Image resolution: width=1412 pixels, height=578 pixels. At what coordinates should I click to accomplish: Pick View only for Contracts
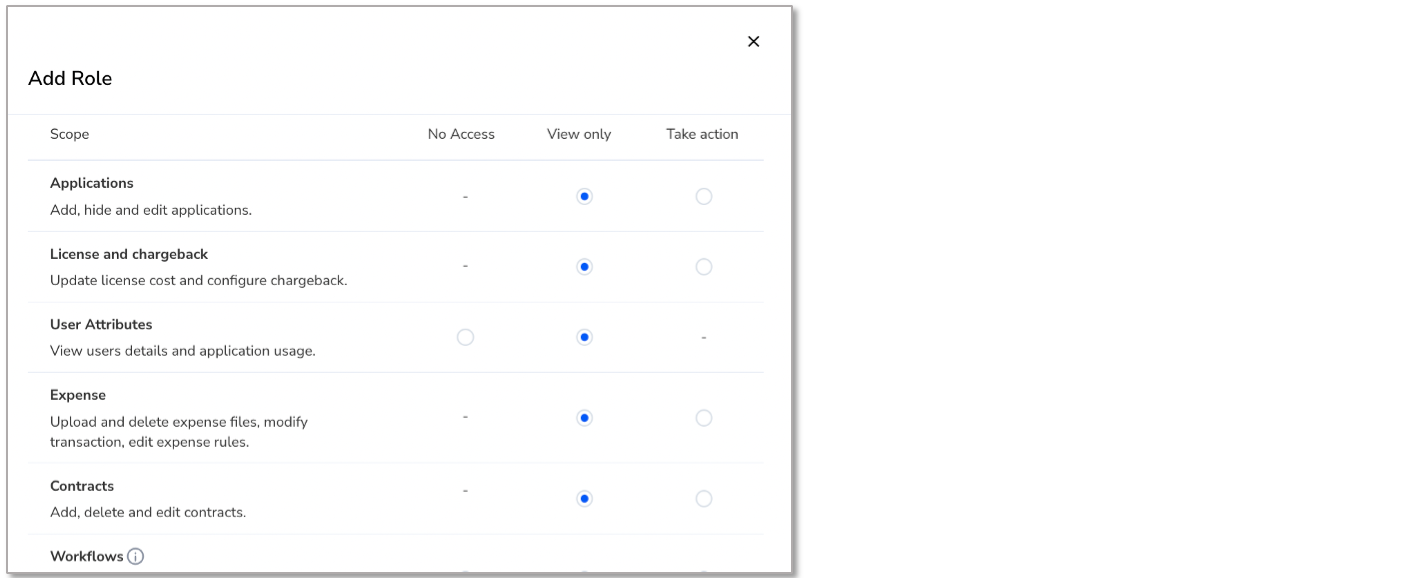point(585,499)
